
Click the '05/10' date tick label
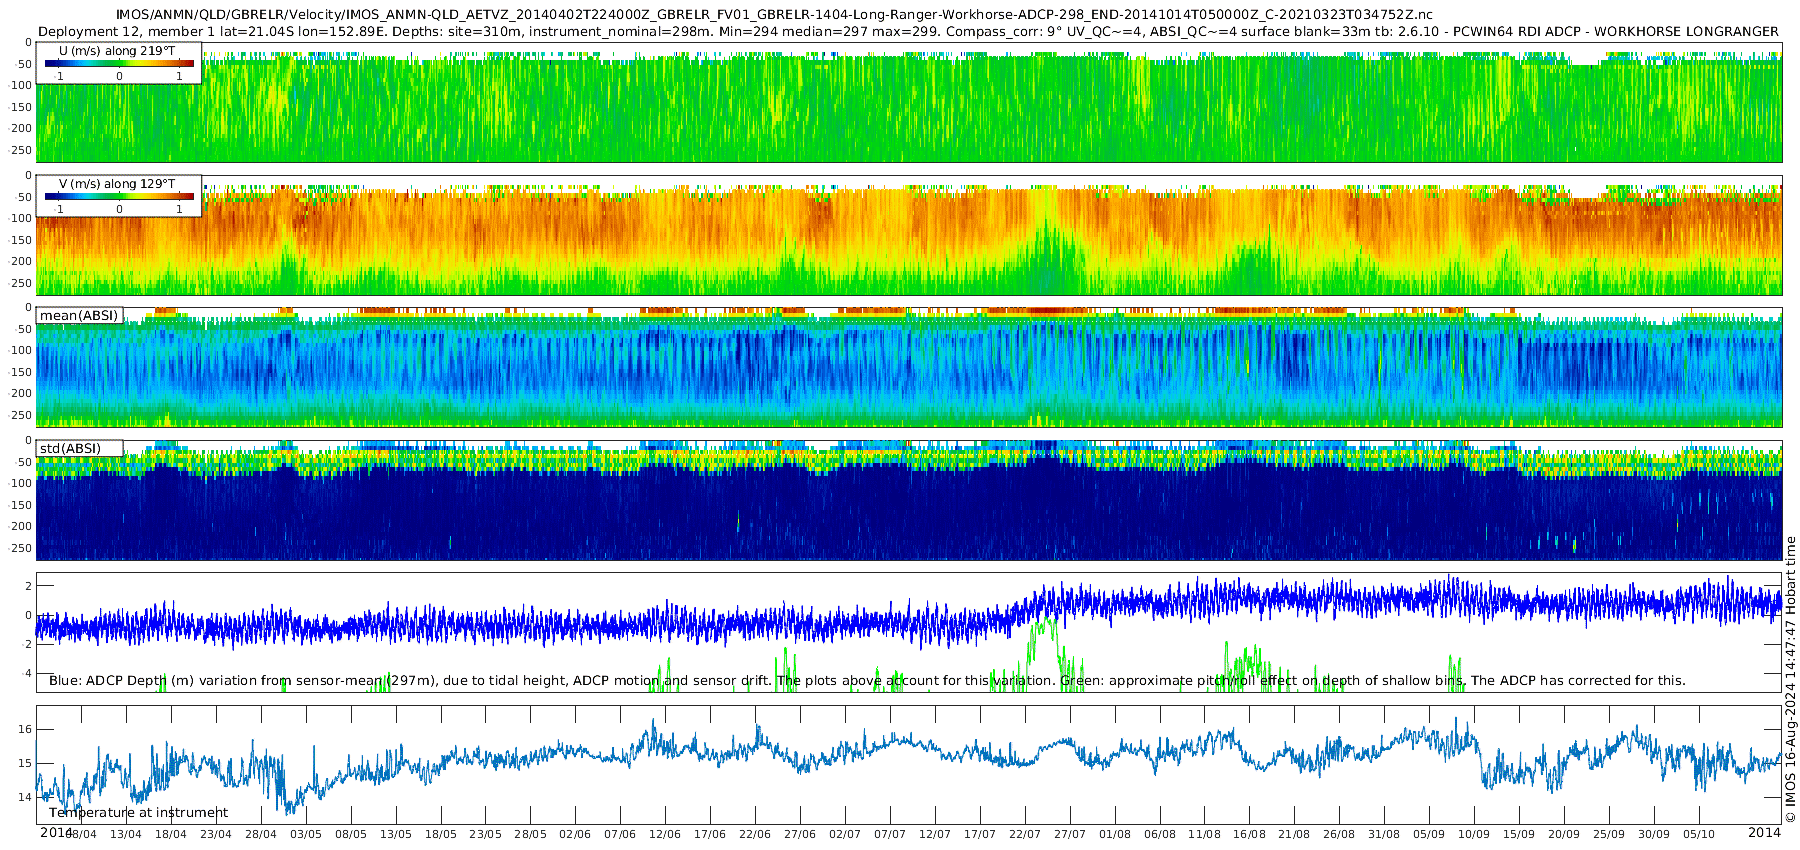pyautogui.click(x=1699, y=834)
